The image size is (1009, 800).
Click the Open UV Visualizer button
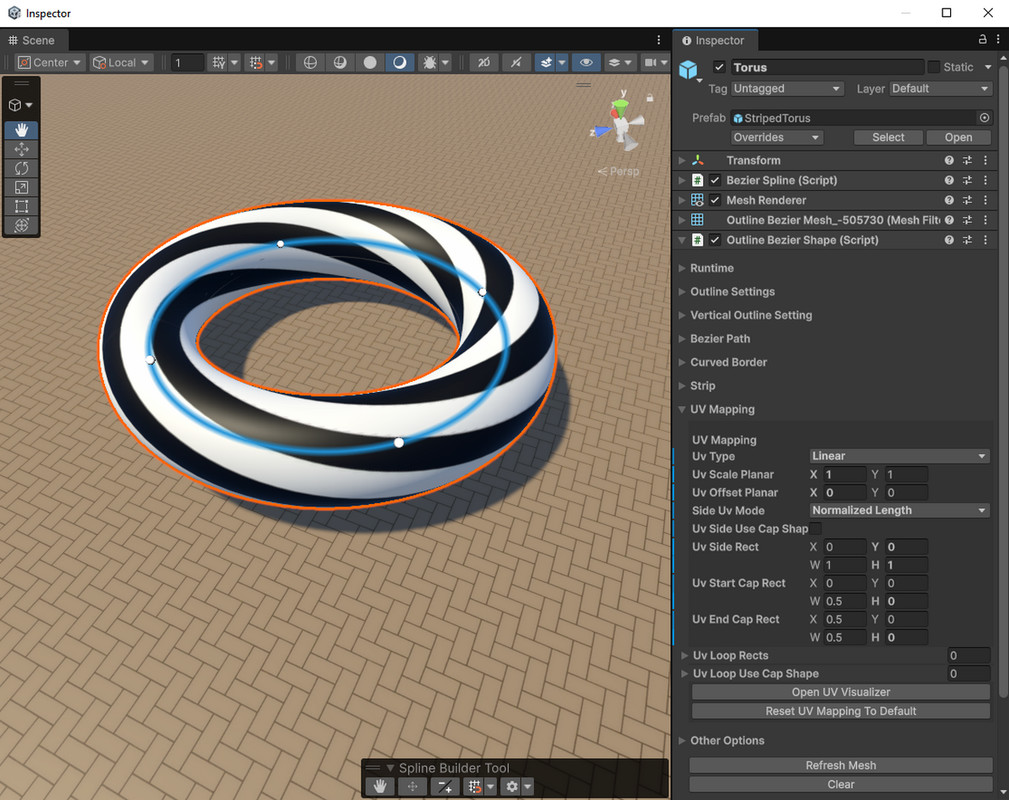click(x=840, y=692)
